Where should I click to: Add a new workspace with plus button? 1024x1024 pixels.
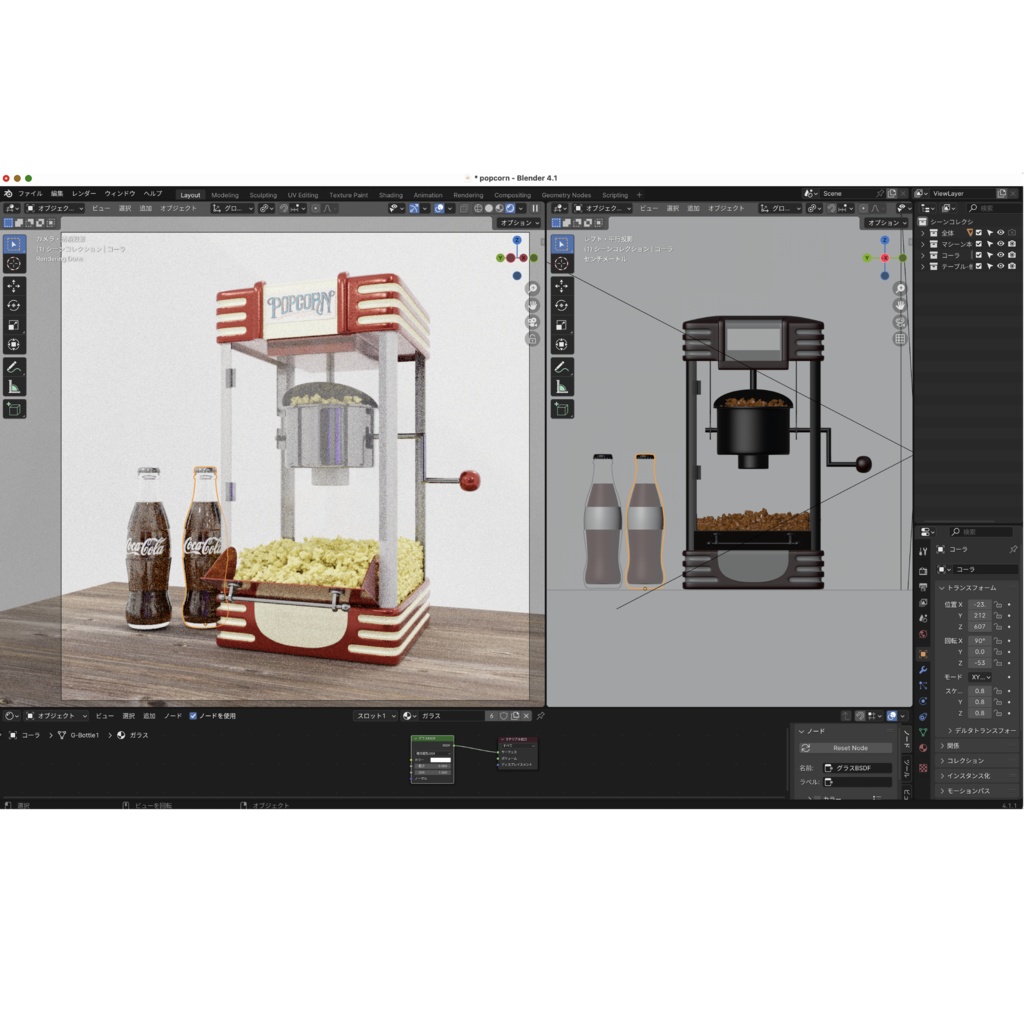pos(639,195)
